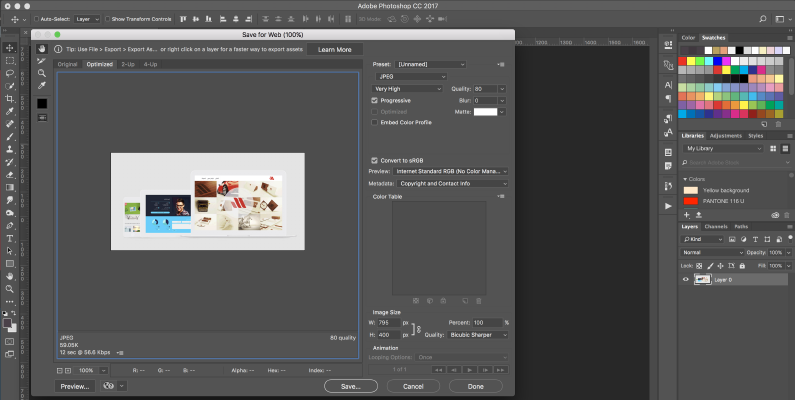Select the Slice Select tool in dialog
The height and width of the screenshot is (400, 795).
point(41,61)
